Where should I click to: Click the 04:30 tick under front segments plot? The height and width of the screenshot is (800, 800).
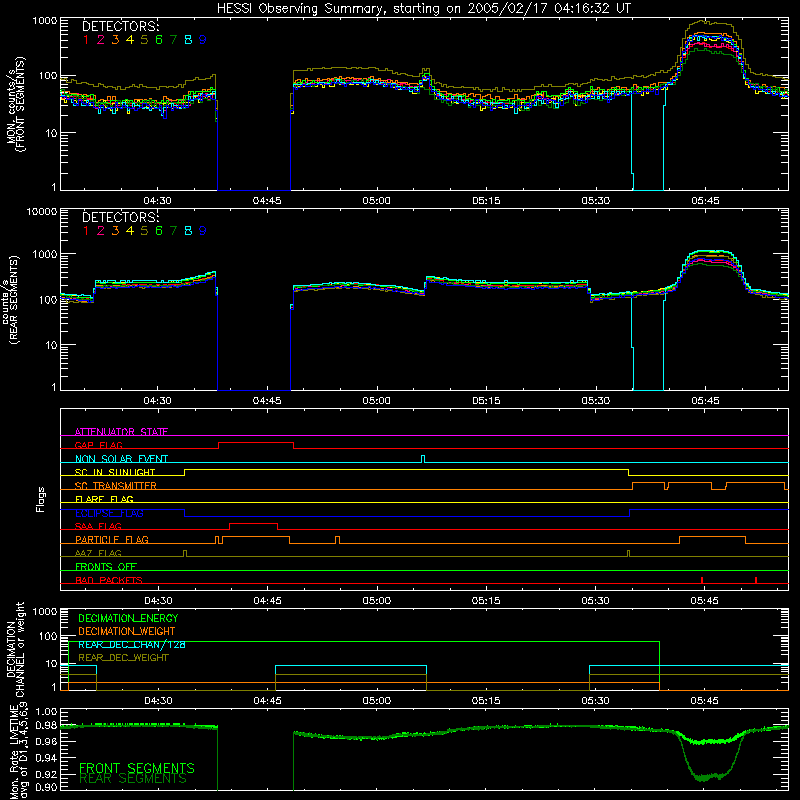click(157, 201)
